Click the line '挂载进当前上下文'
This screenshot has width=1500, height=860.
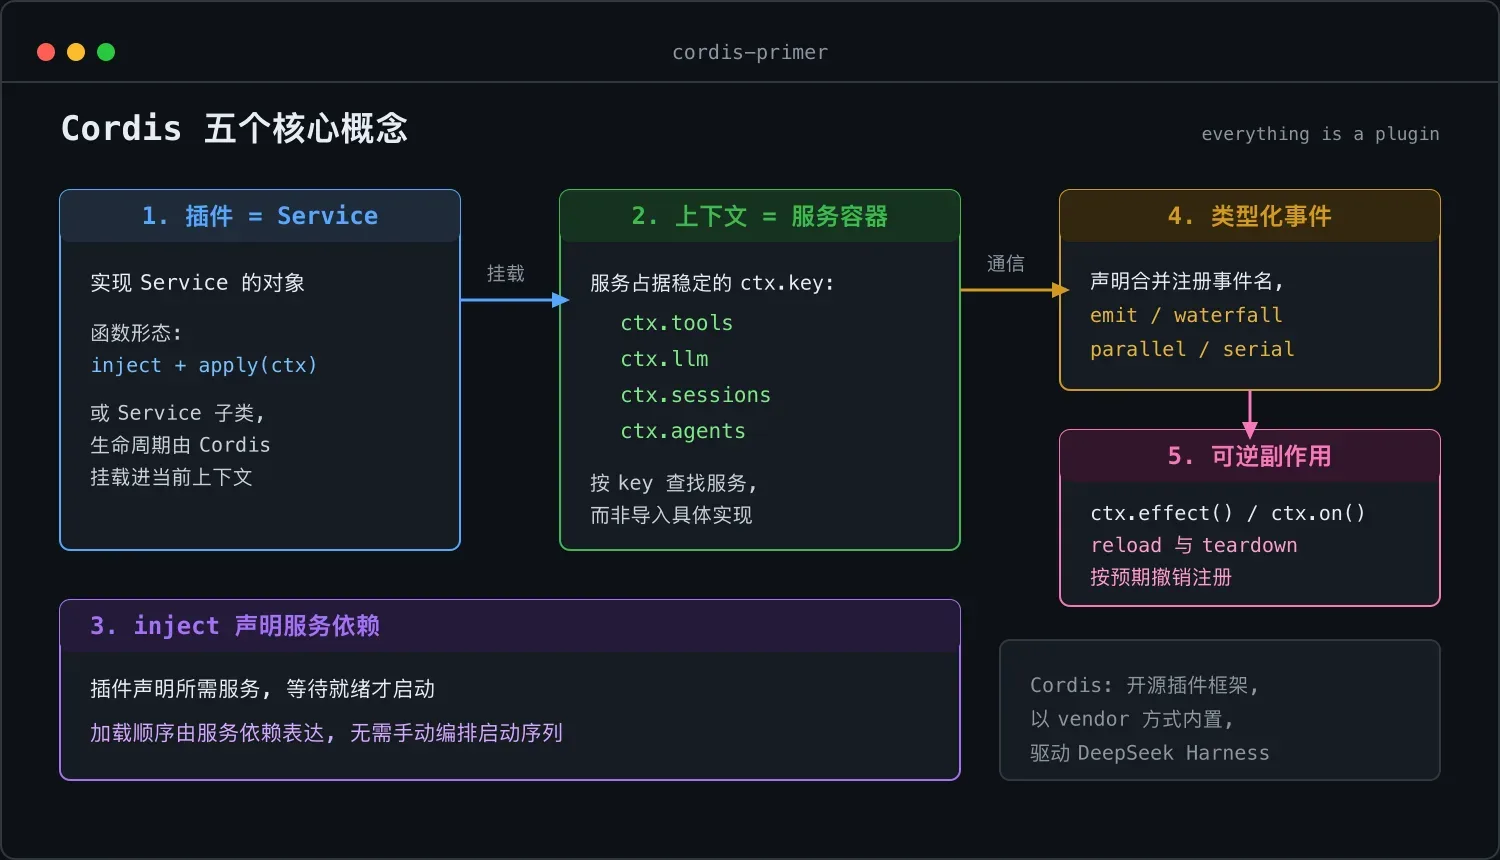171,477
